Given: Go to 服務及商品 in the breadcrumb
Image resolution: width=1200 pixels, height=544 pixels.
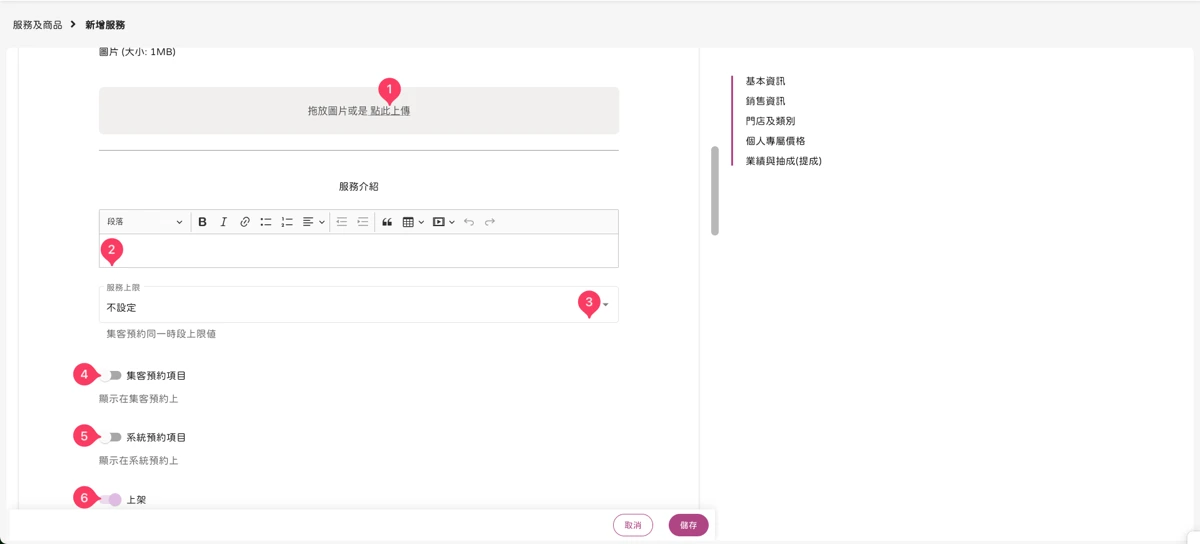Looking at the screenshot, I should (x=37, y=24).
